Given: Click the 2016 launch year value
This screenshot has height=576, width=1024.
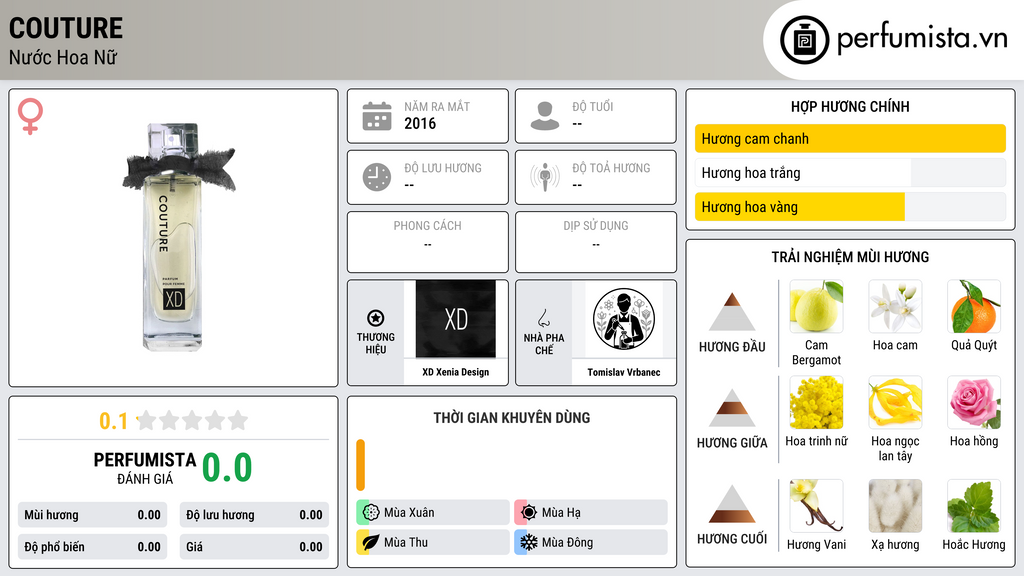Looking at the screenshot, I should point(420,123).
